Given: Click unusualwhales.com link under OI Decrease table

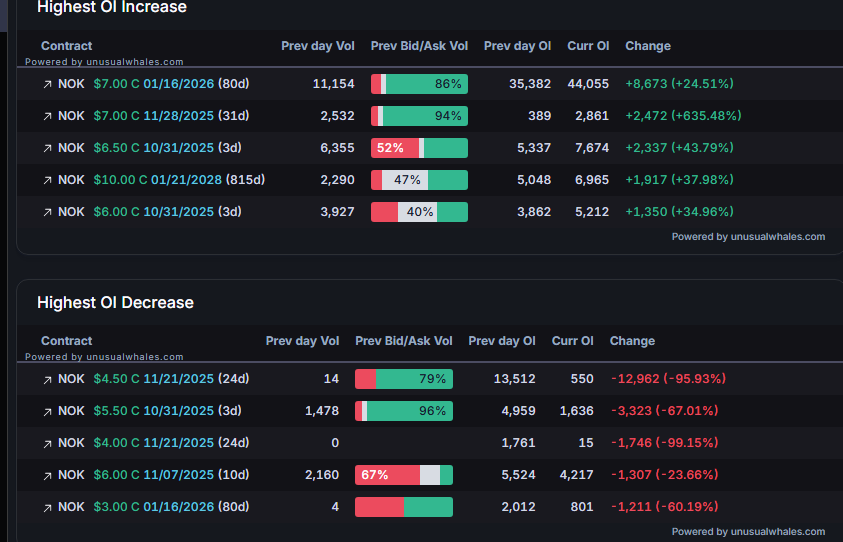Looking at the screenshot, I should [748, 532].
